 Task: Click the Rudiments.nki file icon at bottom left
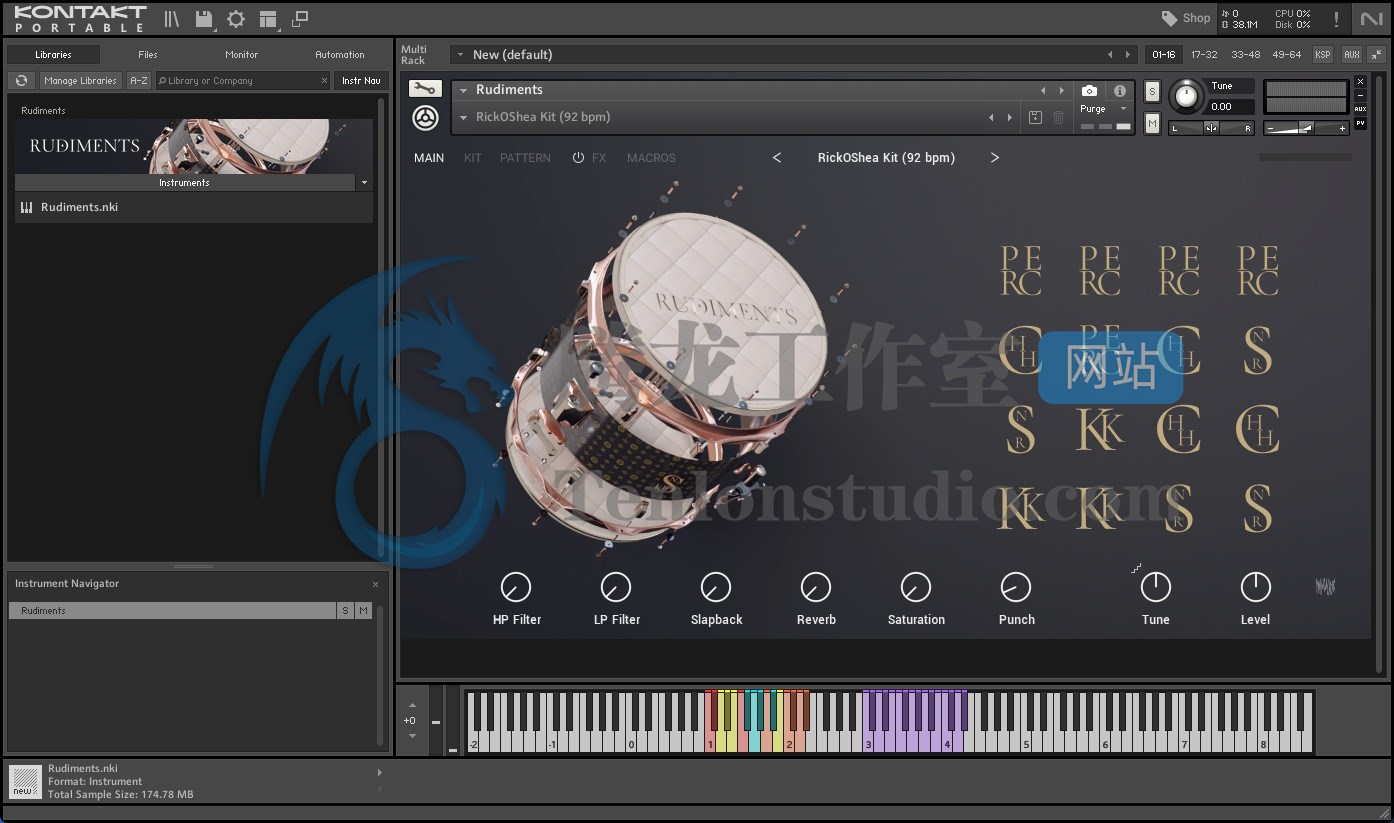pyautogui.click(x=26, y=781)
